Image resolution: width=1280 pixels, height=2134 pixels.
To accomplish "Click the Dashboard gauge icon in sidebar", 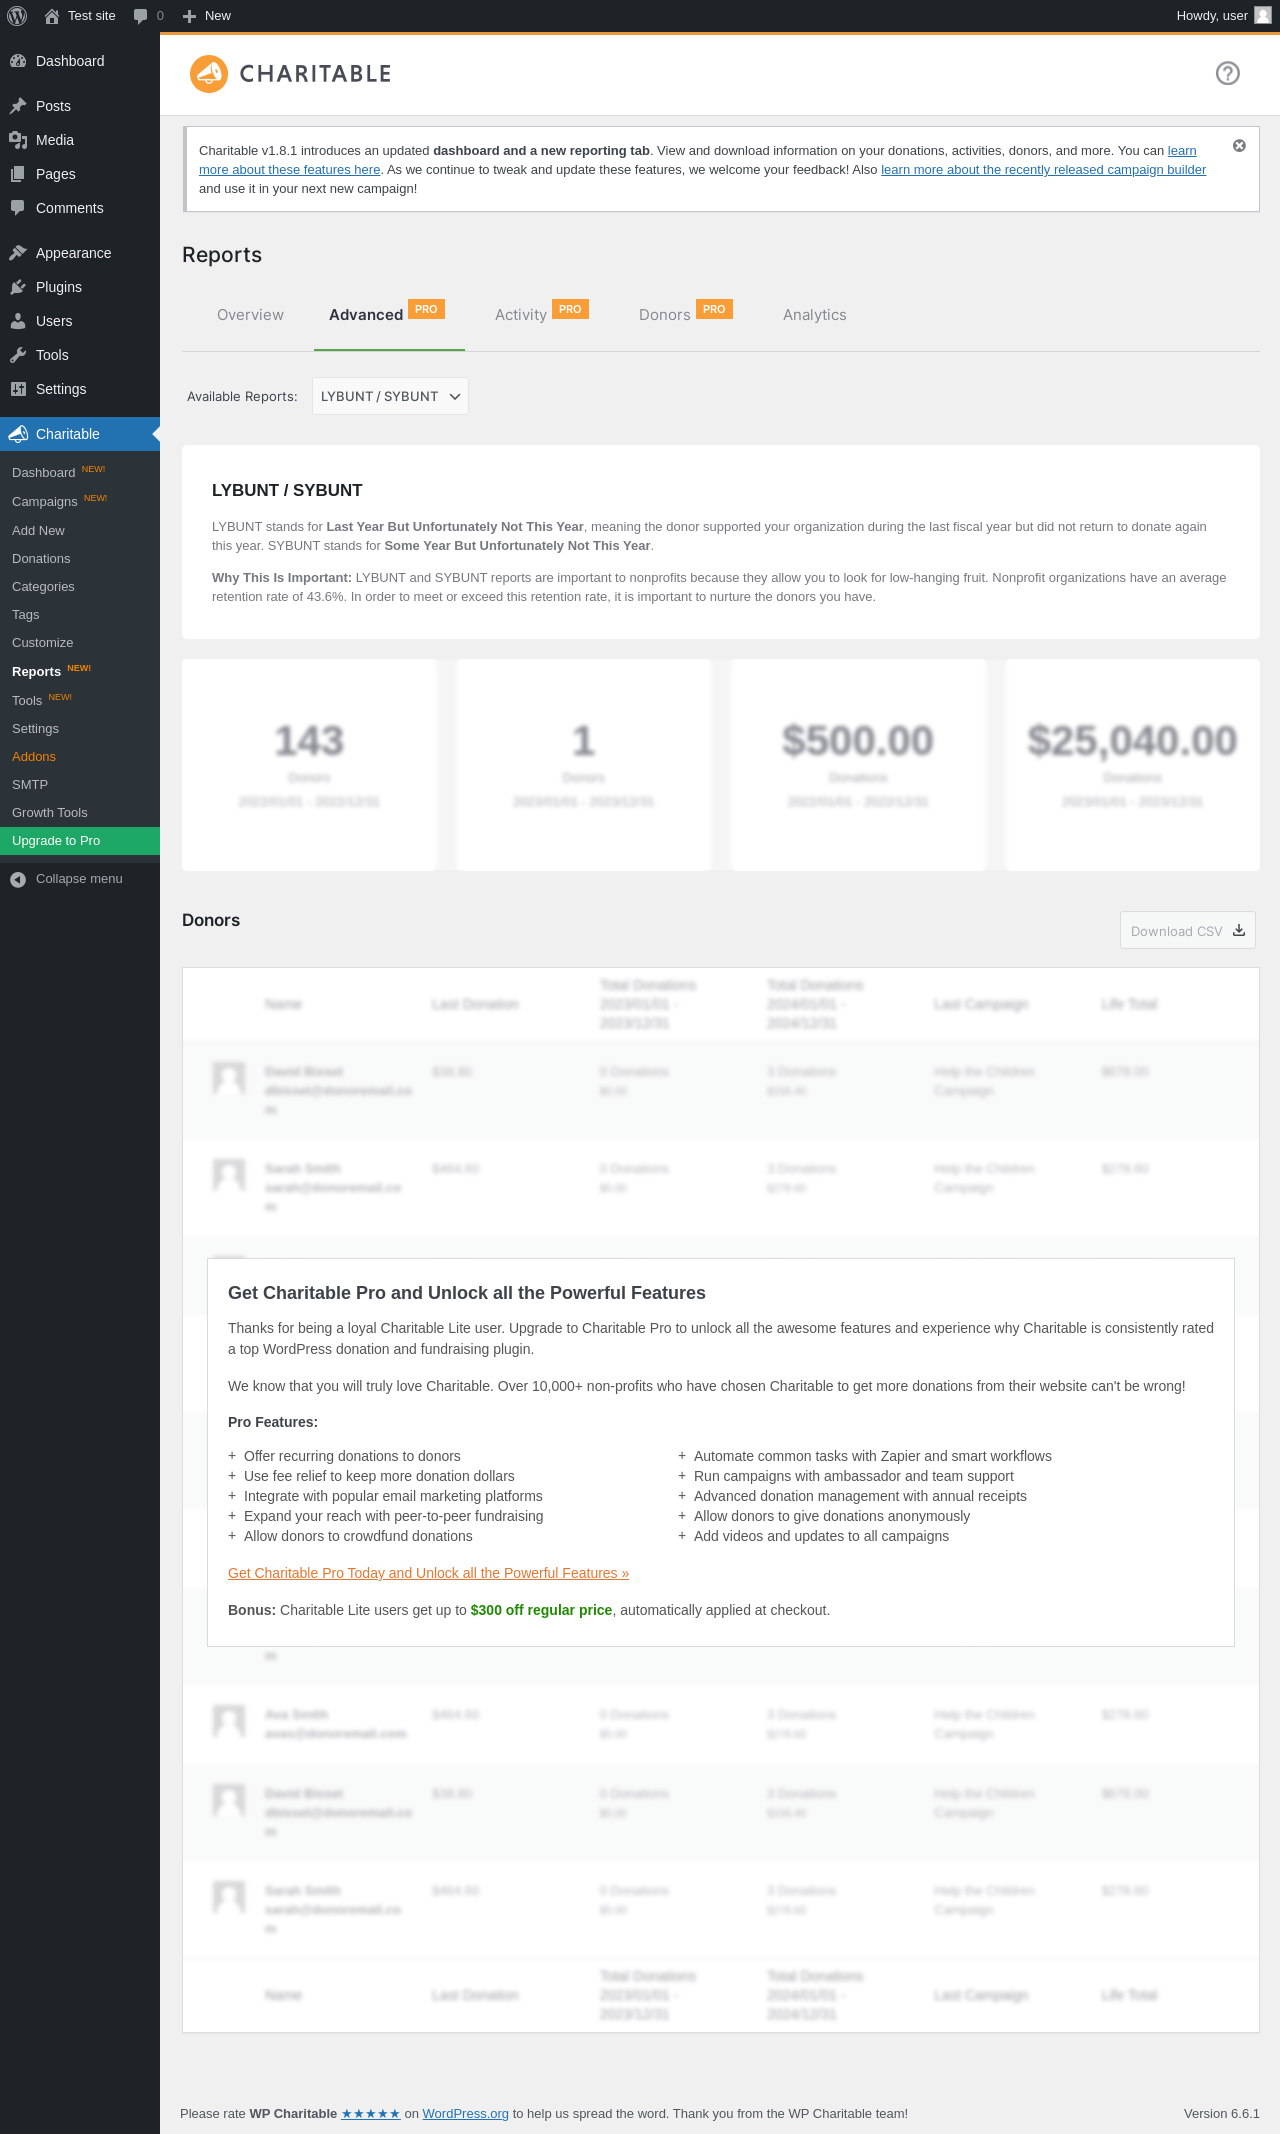I will 18,61.
